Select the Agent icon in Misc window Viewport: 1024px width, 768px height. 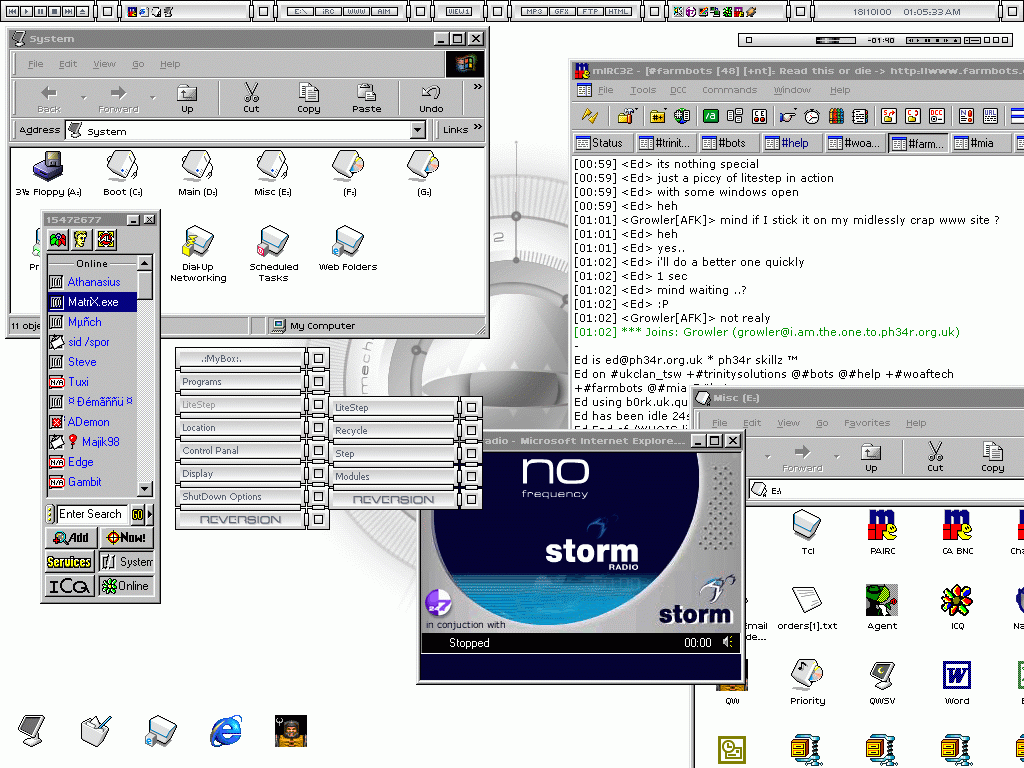click(x=882, y=607)
